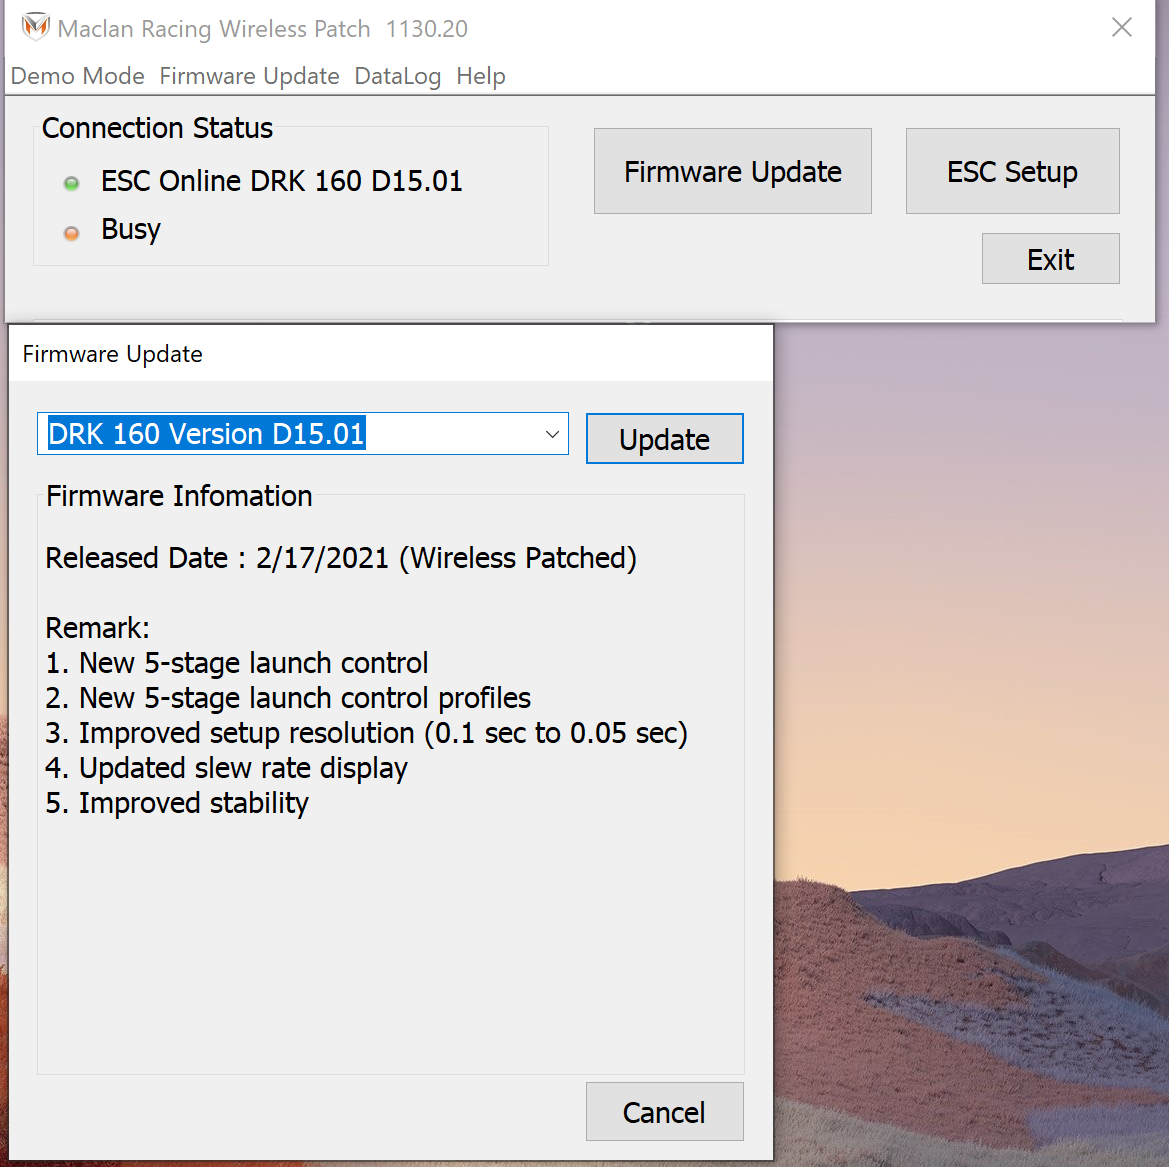Close the Maclan Racing Wireless Patch window
1169x1167 pixels.
(x=1121, y=28)
